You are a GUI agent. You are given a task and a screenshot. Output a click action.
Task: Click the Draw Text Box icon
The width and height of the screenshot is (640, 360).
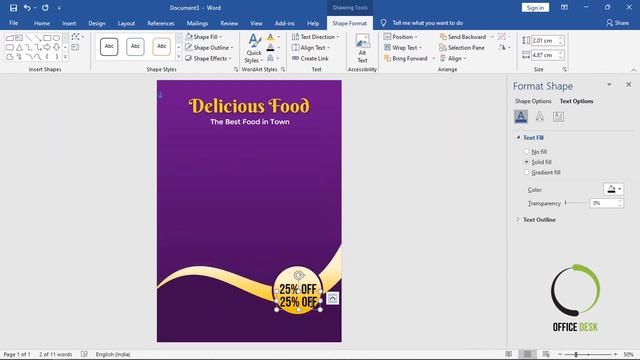75,47
